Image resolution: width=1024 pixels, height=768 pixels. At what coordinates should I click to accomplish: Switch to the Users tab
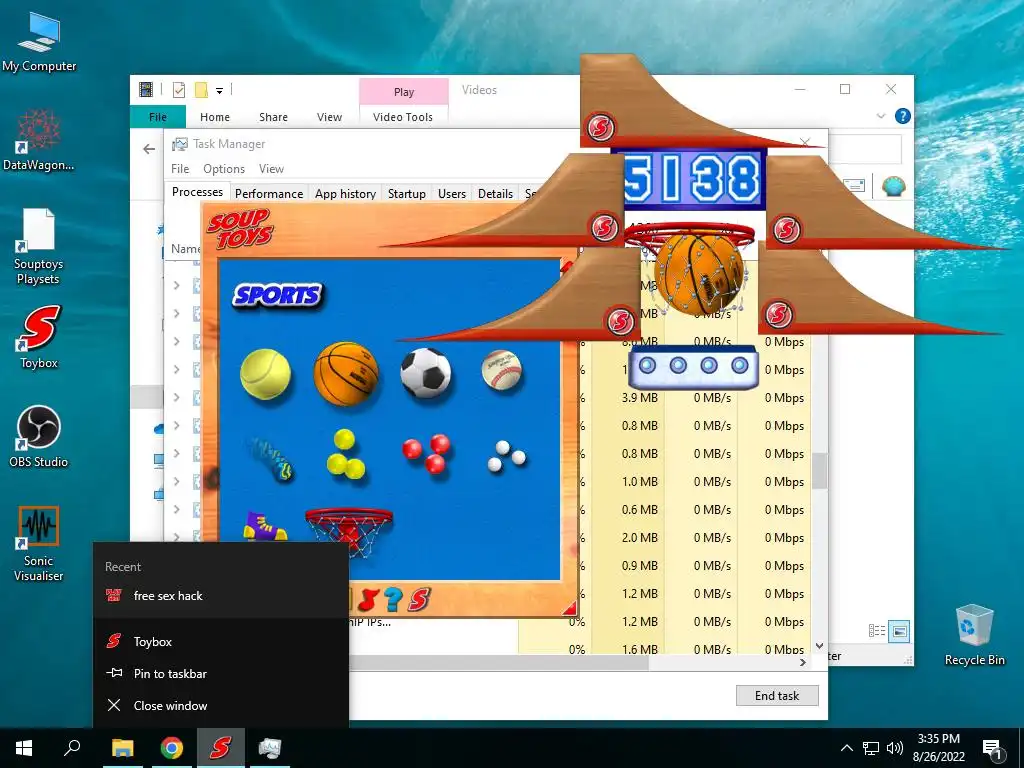coord(452,193)
